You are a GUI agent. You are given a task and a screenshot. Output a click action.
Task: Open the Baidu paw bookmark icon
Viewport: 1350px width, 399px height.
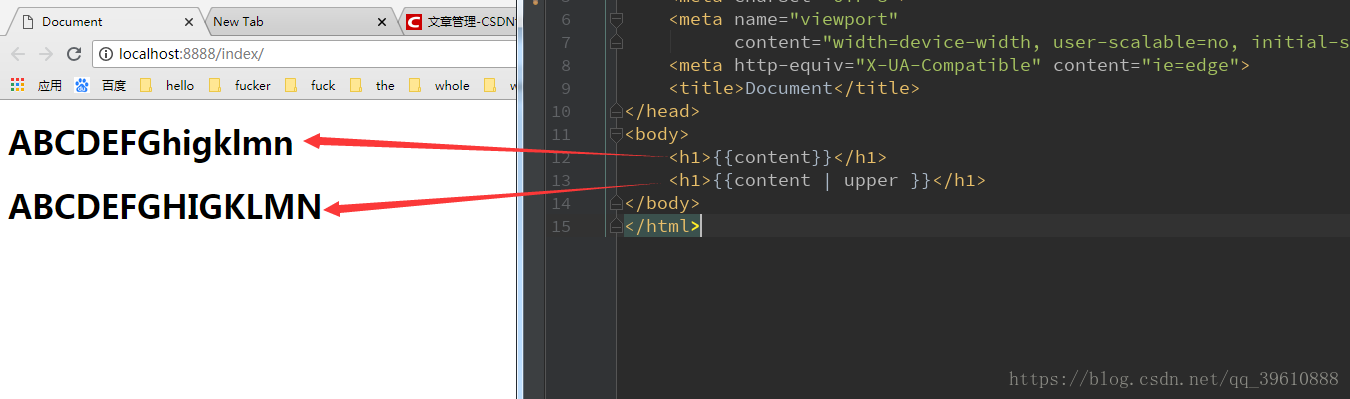(82, 86)
